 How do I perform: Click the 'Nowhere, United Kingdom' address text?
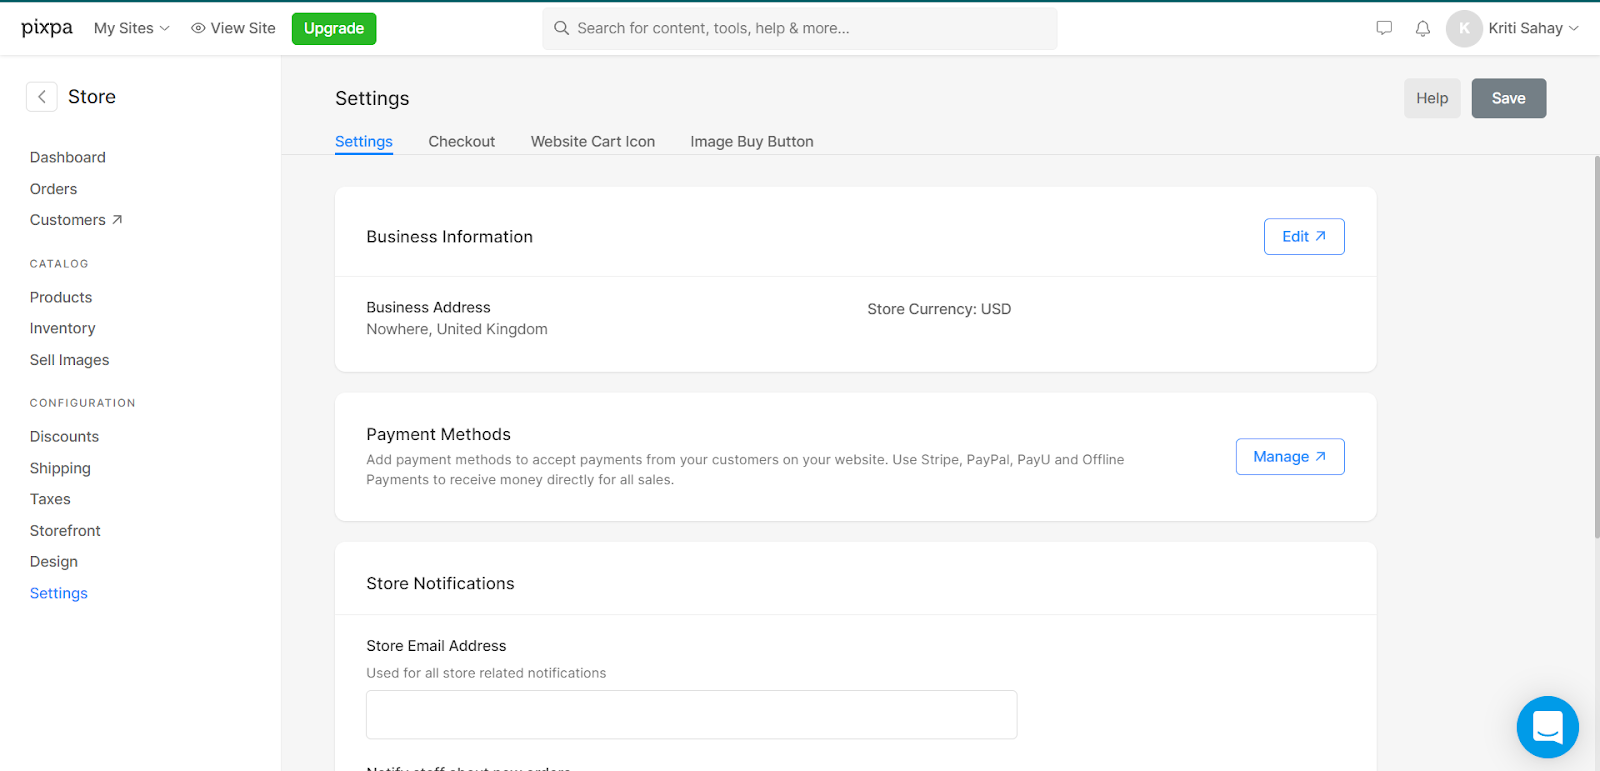point(457,329)
